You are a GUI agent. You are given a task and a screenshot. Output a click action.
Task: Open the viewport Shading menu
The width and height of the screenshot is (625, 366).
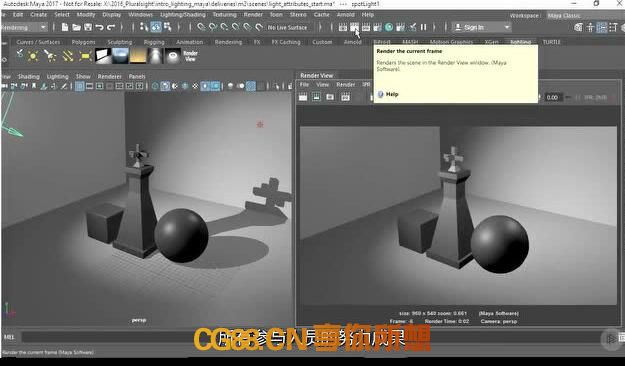29,77
